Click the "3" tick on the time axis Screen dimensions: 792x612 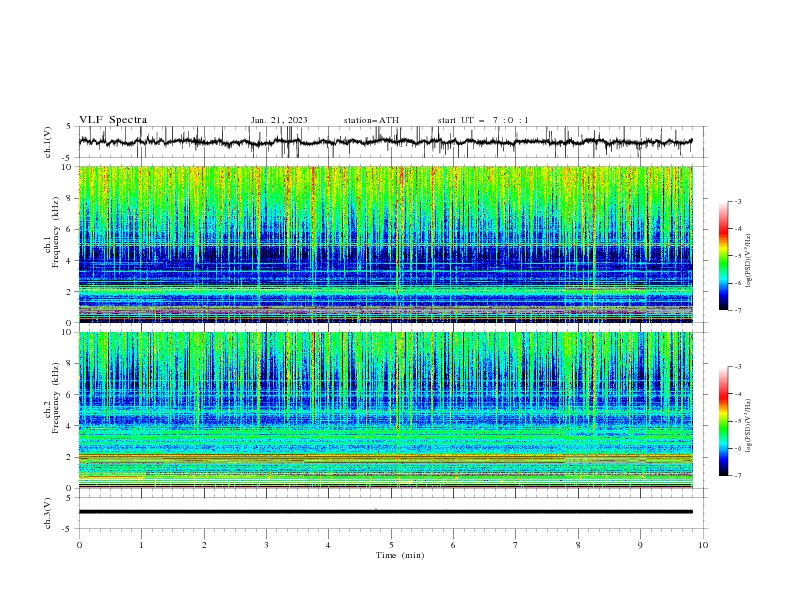(266, 545)
